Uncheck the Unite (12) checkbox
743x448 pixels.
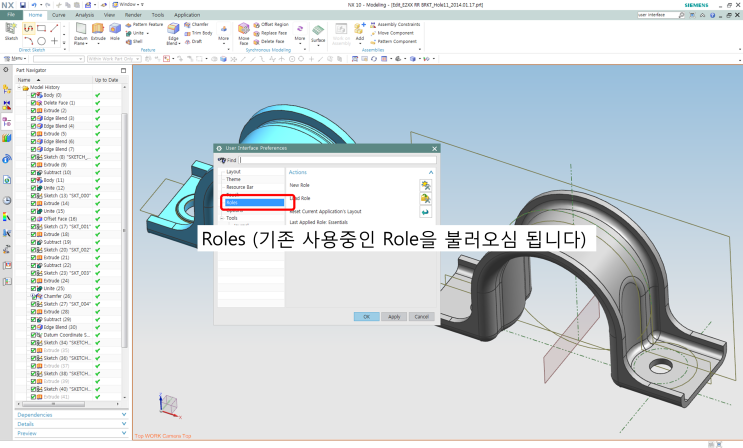coord(34,188)
